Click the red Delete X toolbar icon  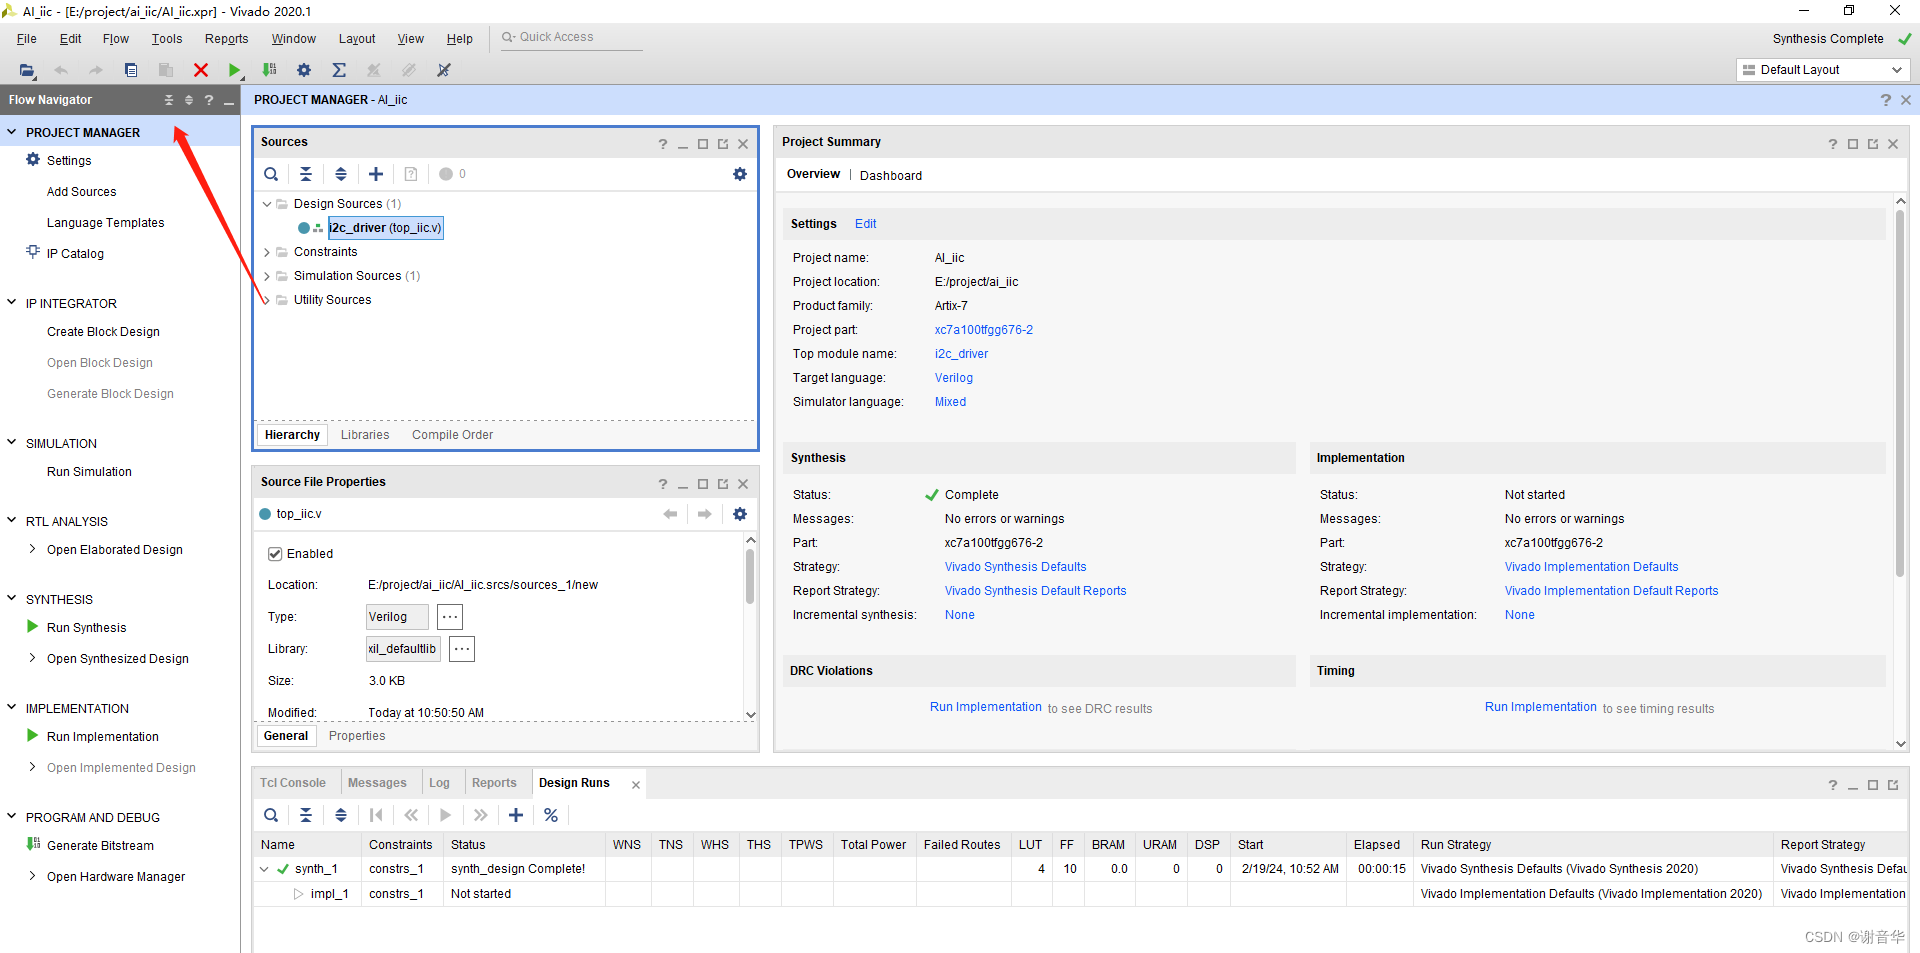tap(201, 70)
